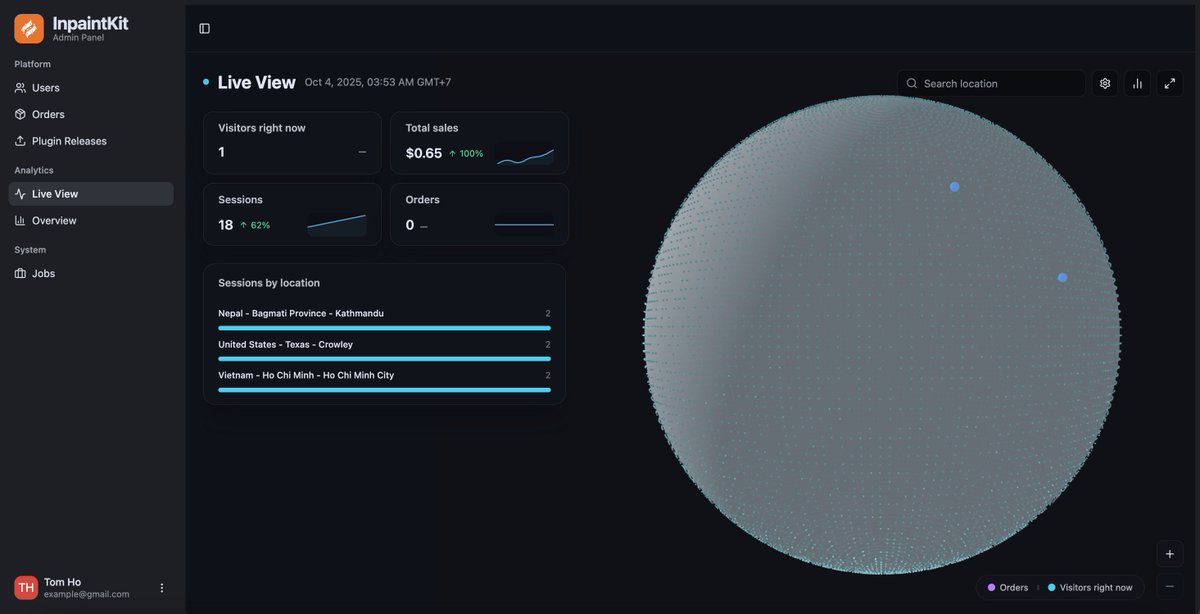The height and width of the screenshot is (614, 1200).
Task: Zoom in the globe with plus
Action: click(1170, 553)
